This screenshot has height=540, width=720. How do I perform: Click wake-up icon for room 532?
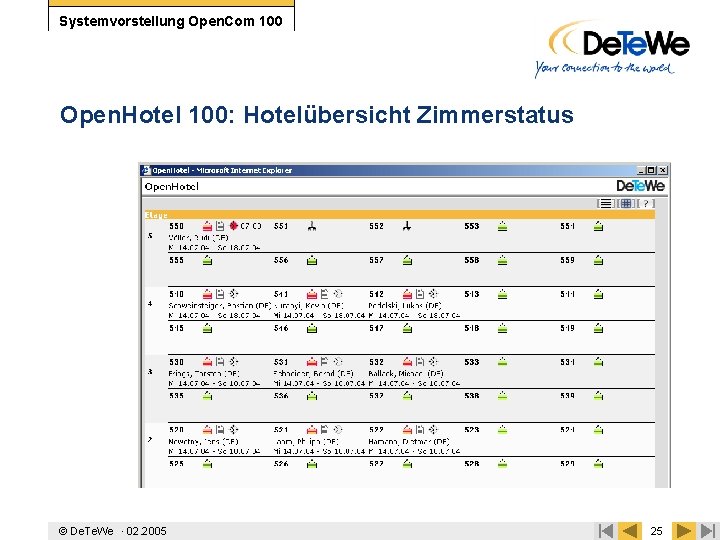(x=433, y=362)
